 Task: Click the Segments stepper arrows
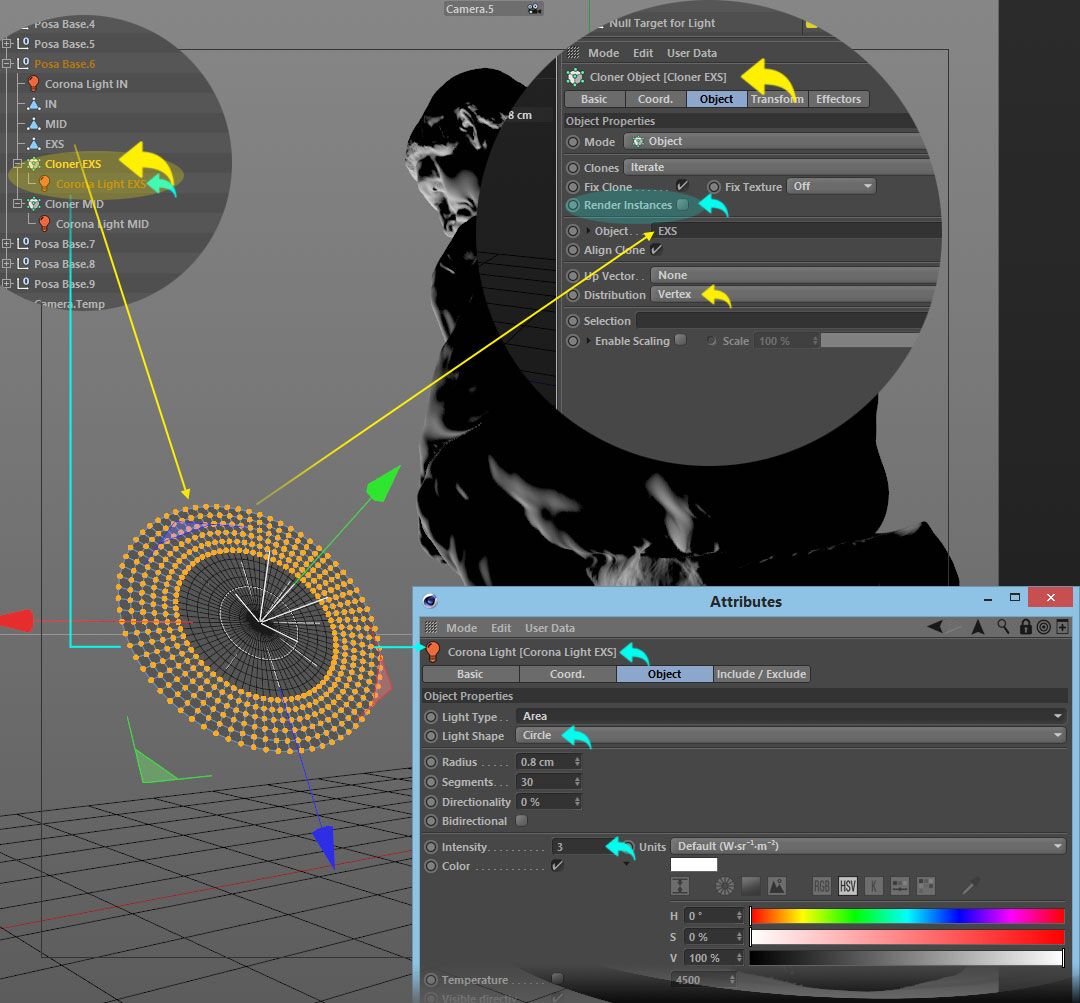[x=577, y=782]
